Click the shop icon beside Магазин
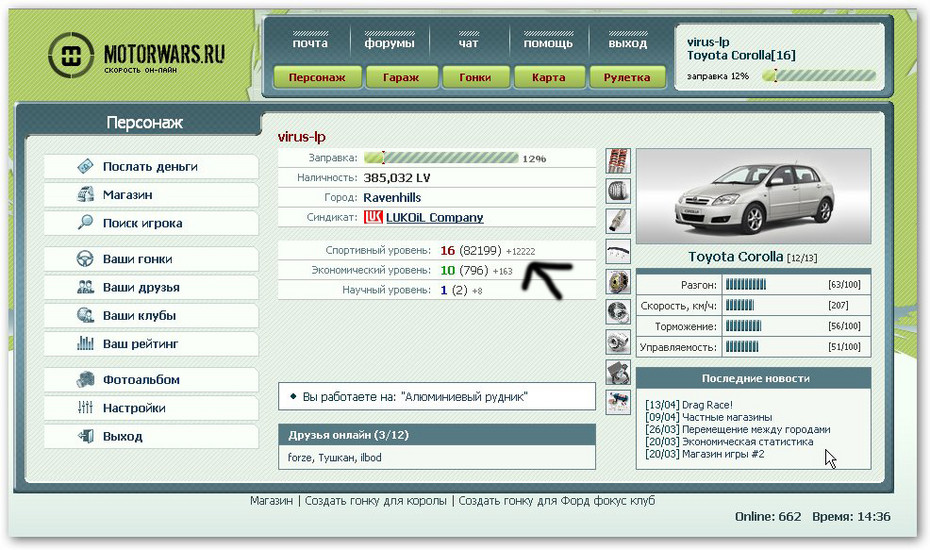Screen dimensions: 930x550 pyautogui.click(x=85, y=194)
